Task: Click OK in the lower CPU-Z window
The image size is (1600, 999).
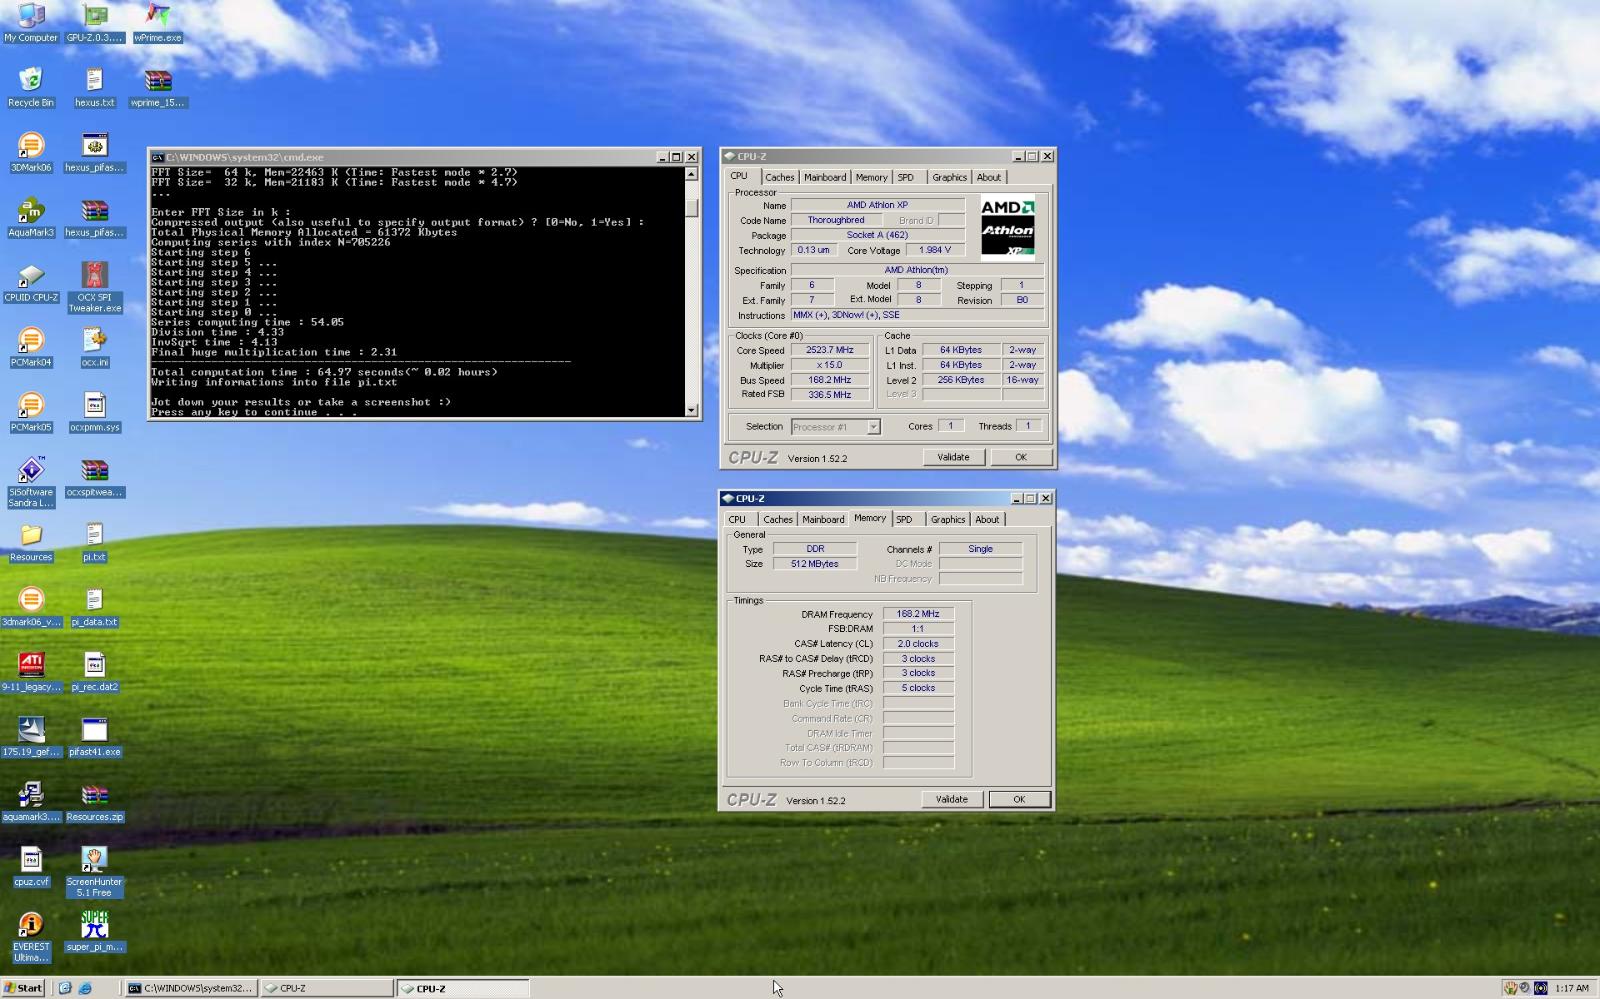Action: pyautogui.click(x=1019, y=799)
